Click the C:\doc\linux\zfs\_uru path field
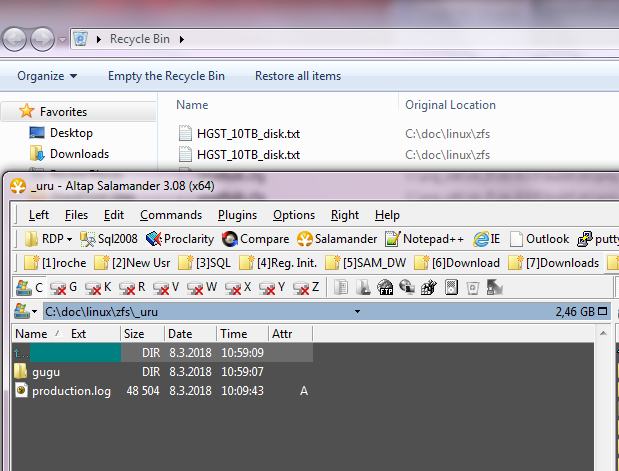The height and width of the screenshot is (471, 619). [101, 312]
